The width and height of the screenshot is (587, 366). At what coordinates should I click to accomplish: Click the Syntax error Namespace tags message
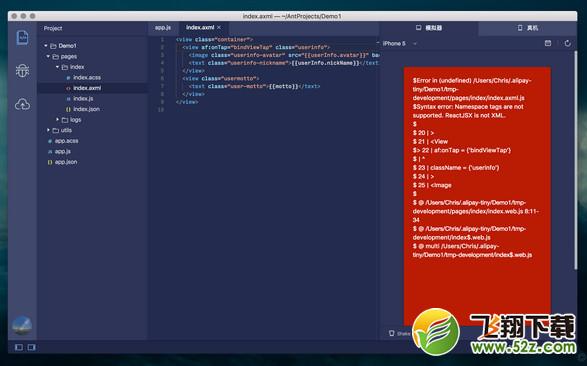(468, 111)
